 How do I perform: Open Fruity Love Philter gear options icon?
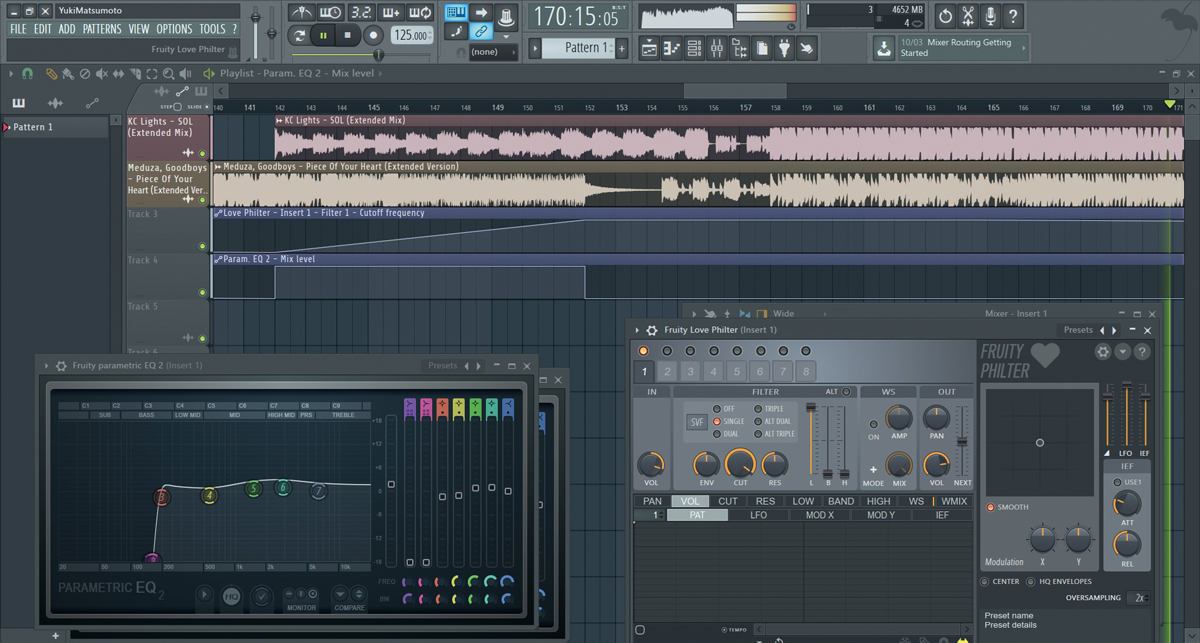[x=1103, y=352]
